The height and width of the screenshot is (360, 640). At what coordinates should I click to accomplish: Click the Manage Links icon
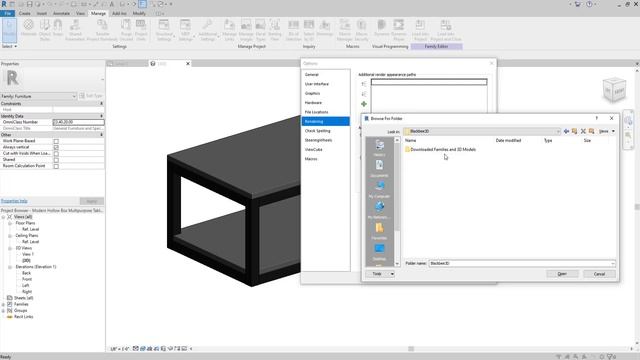pos(229,29)
